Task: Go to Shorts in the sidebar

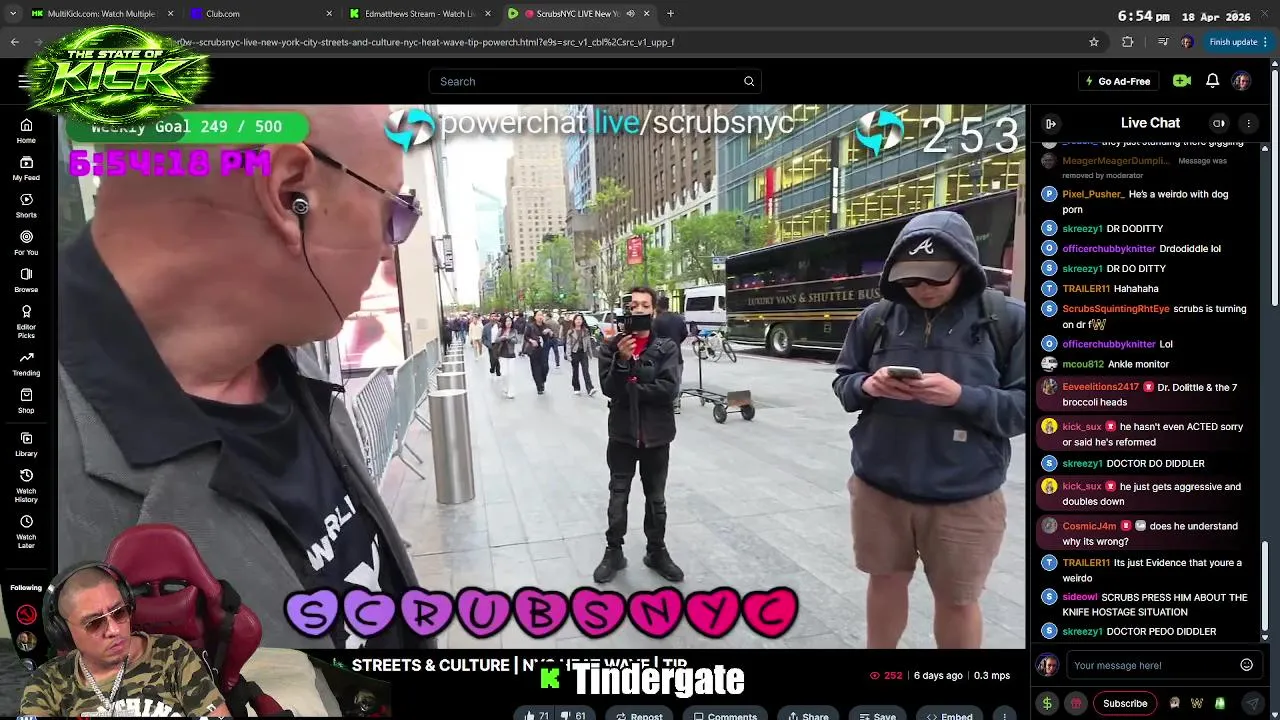Action: click(x=26, y=205)
